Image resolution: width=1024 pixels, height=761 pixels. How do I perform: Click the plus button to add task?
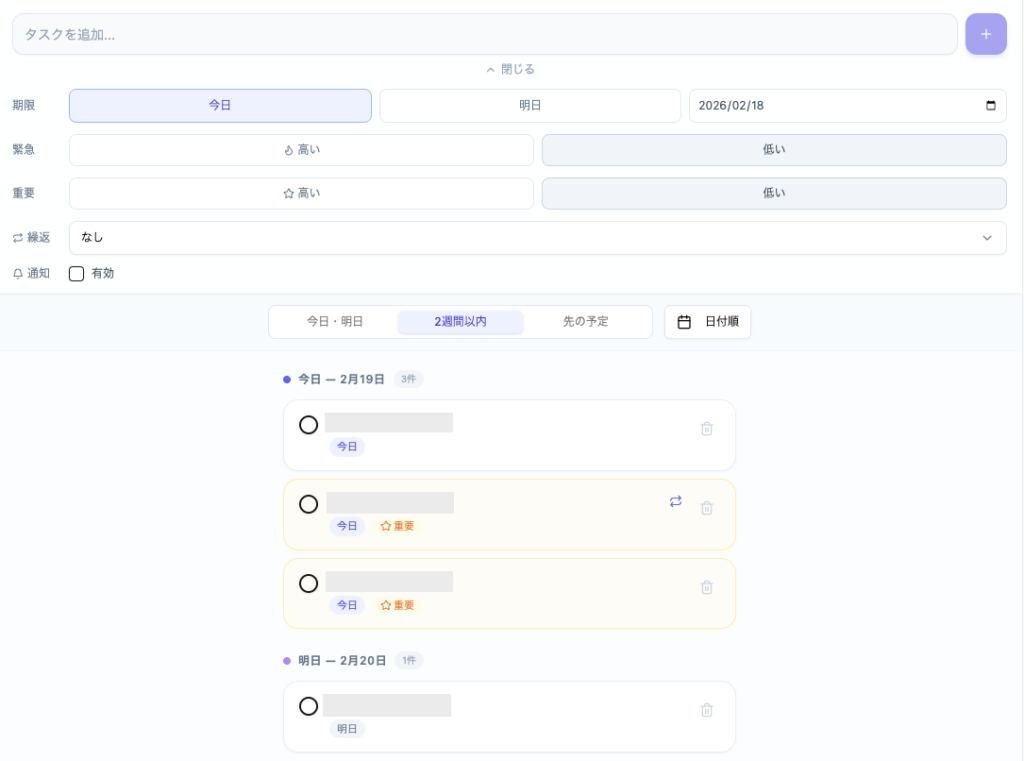[x=985, y=34]
